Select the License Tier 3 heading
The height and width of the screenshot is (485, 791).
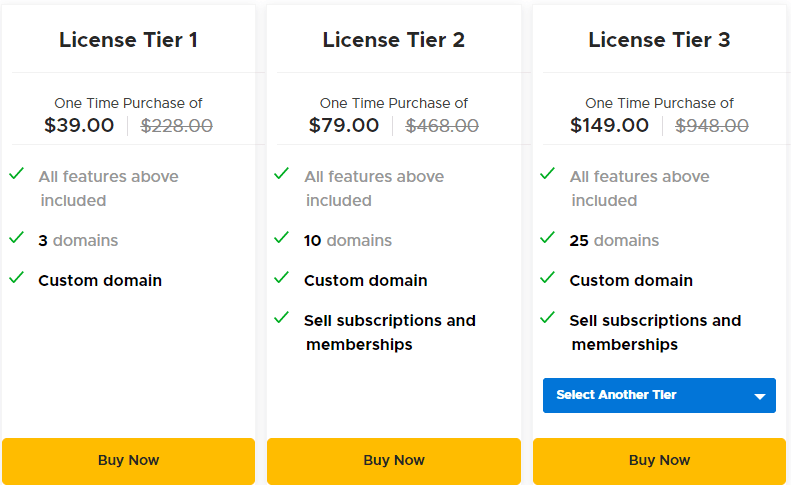click(x=659, y=40)
